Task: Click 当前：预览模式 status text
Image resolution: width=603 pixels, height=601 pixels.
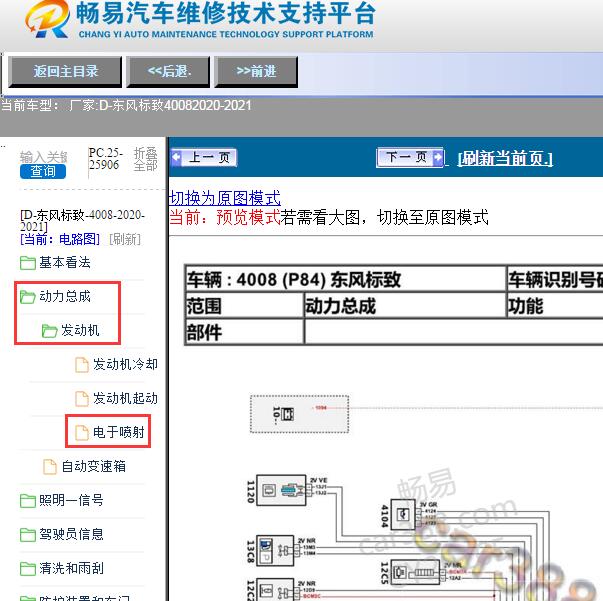Action: point(225,217)
